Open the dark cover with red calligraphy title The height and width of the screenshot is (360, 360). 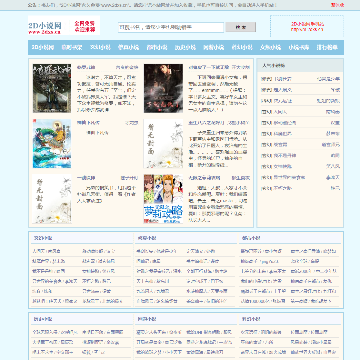pos(163,88)
